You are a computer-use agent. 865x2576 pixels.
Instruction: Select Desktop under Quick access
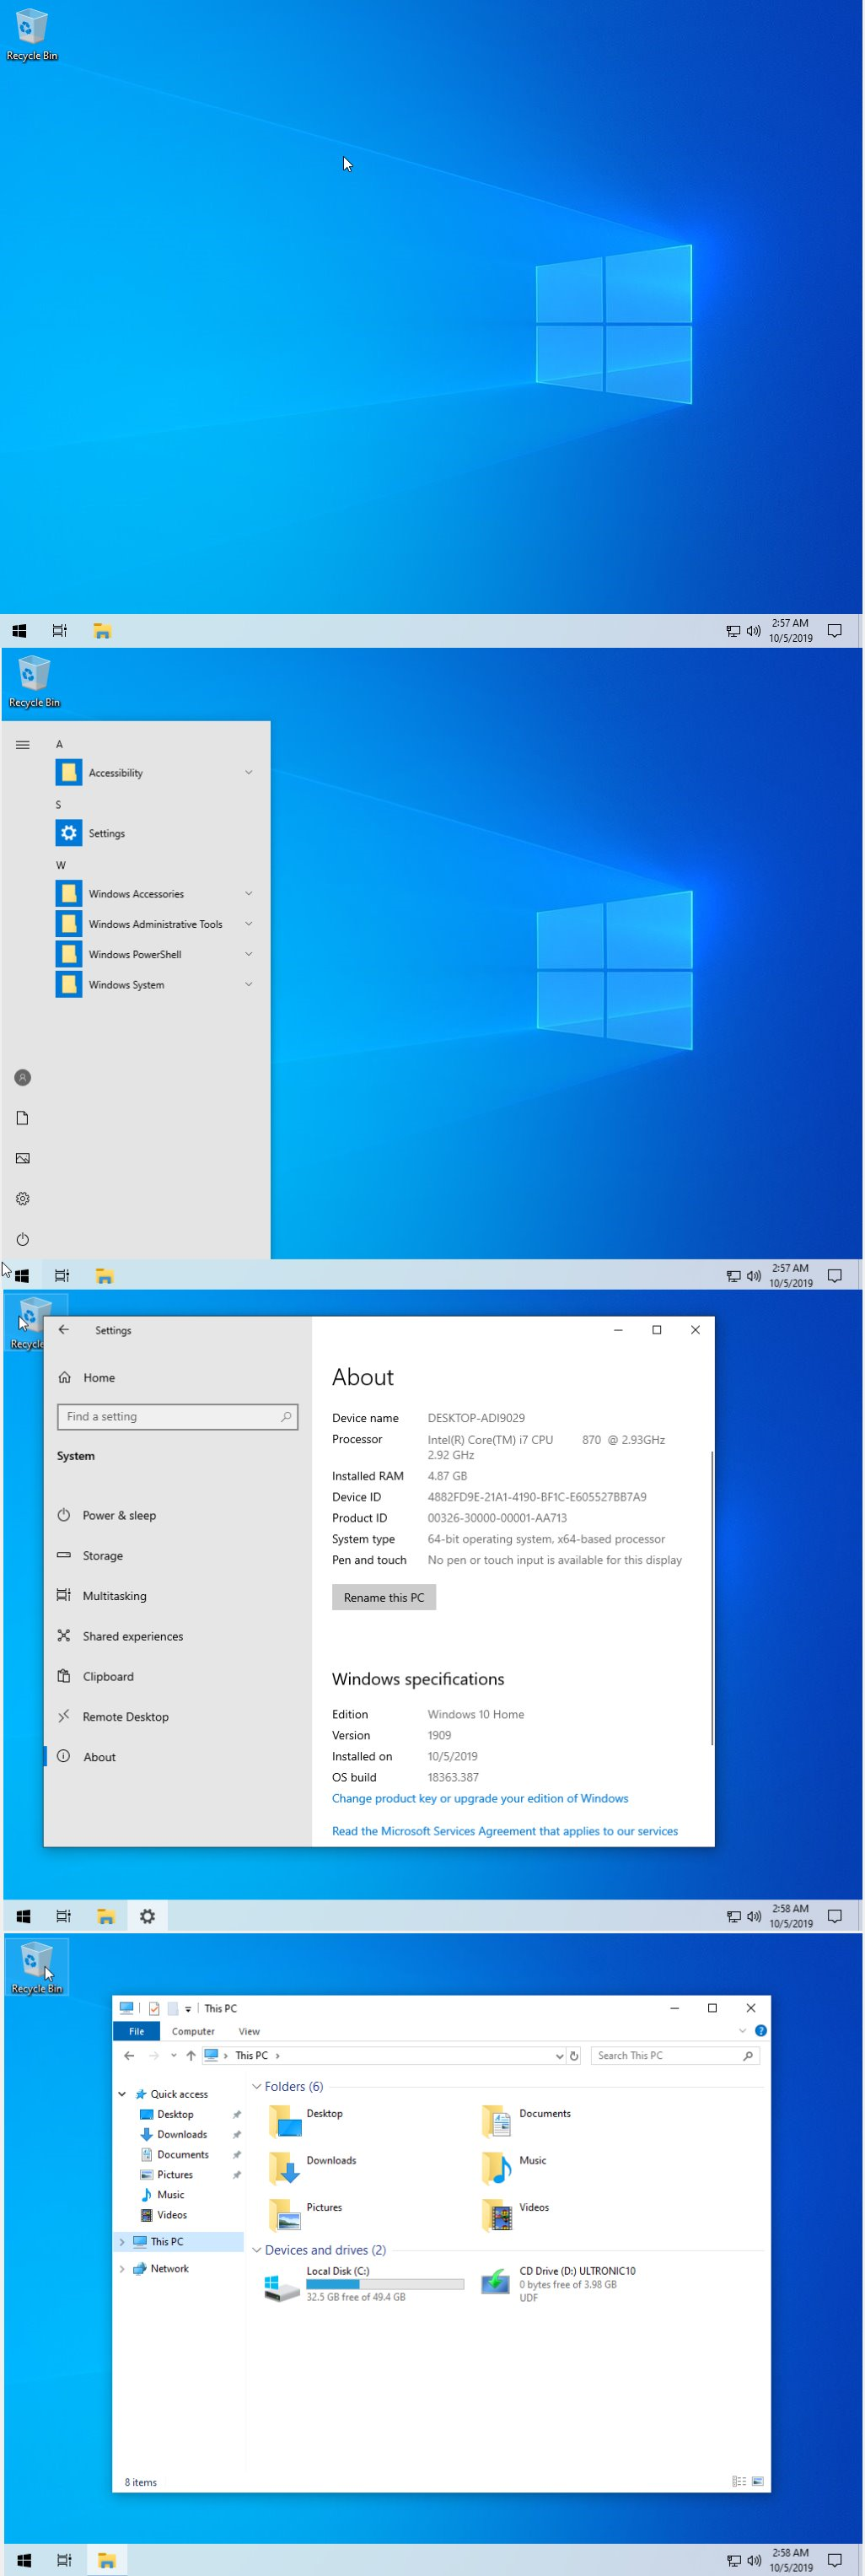[x=175, y=2114]
